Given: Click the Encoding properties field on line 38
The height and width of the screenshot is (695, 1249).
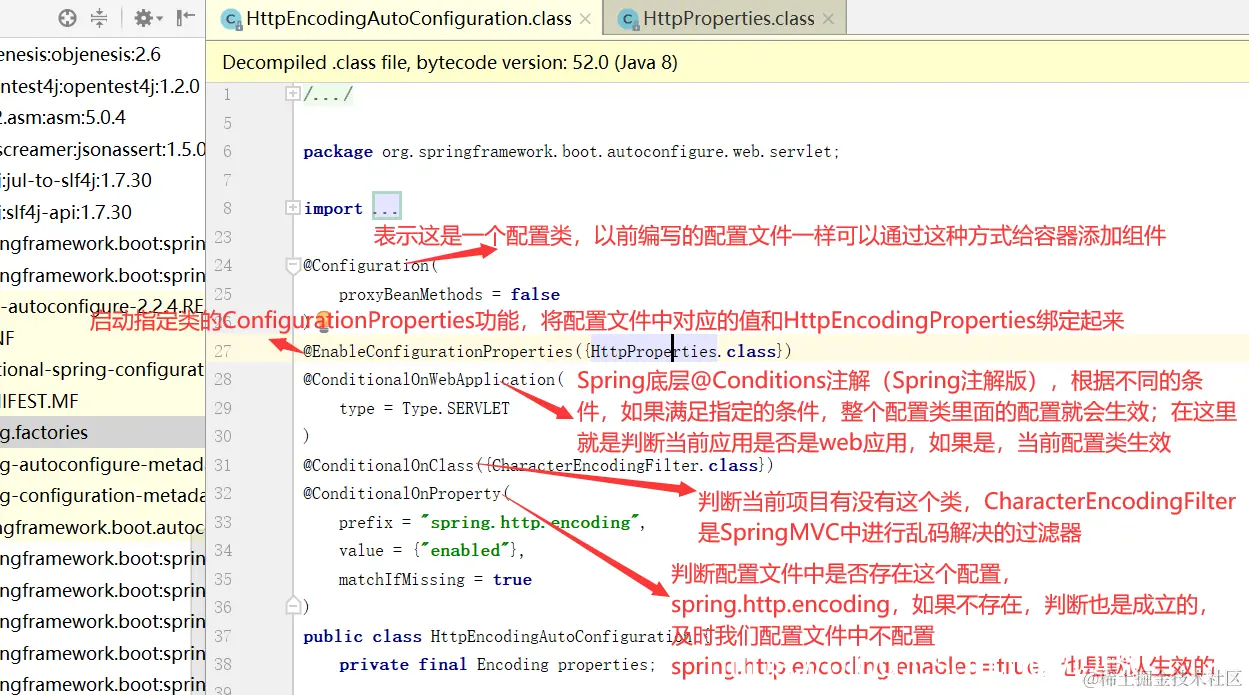Looking at the screenshot, I should (565, 665).
